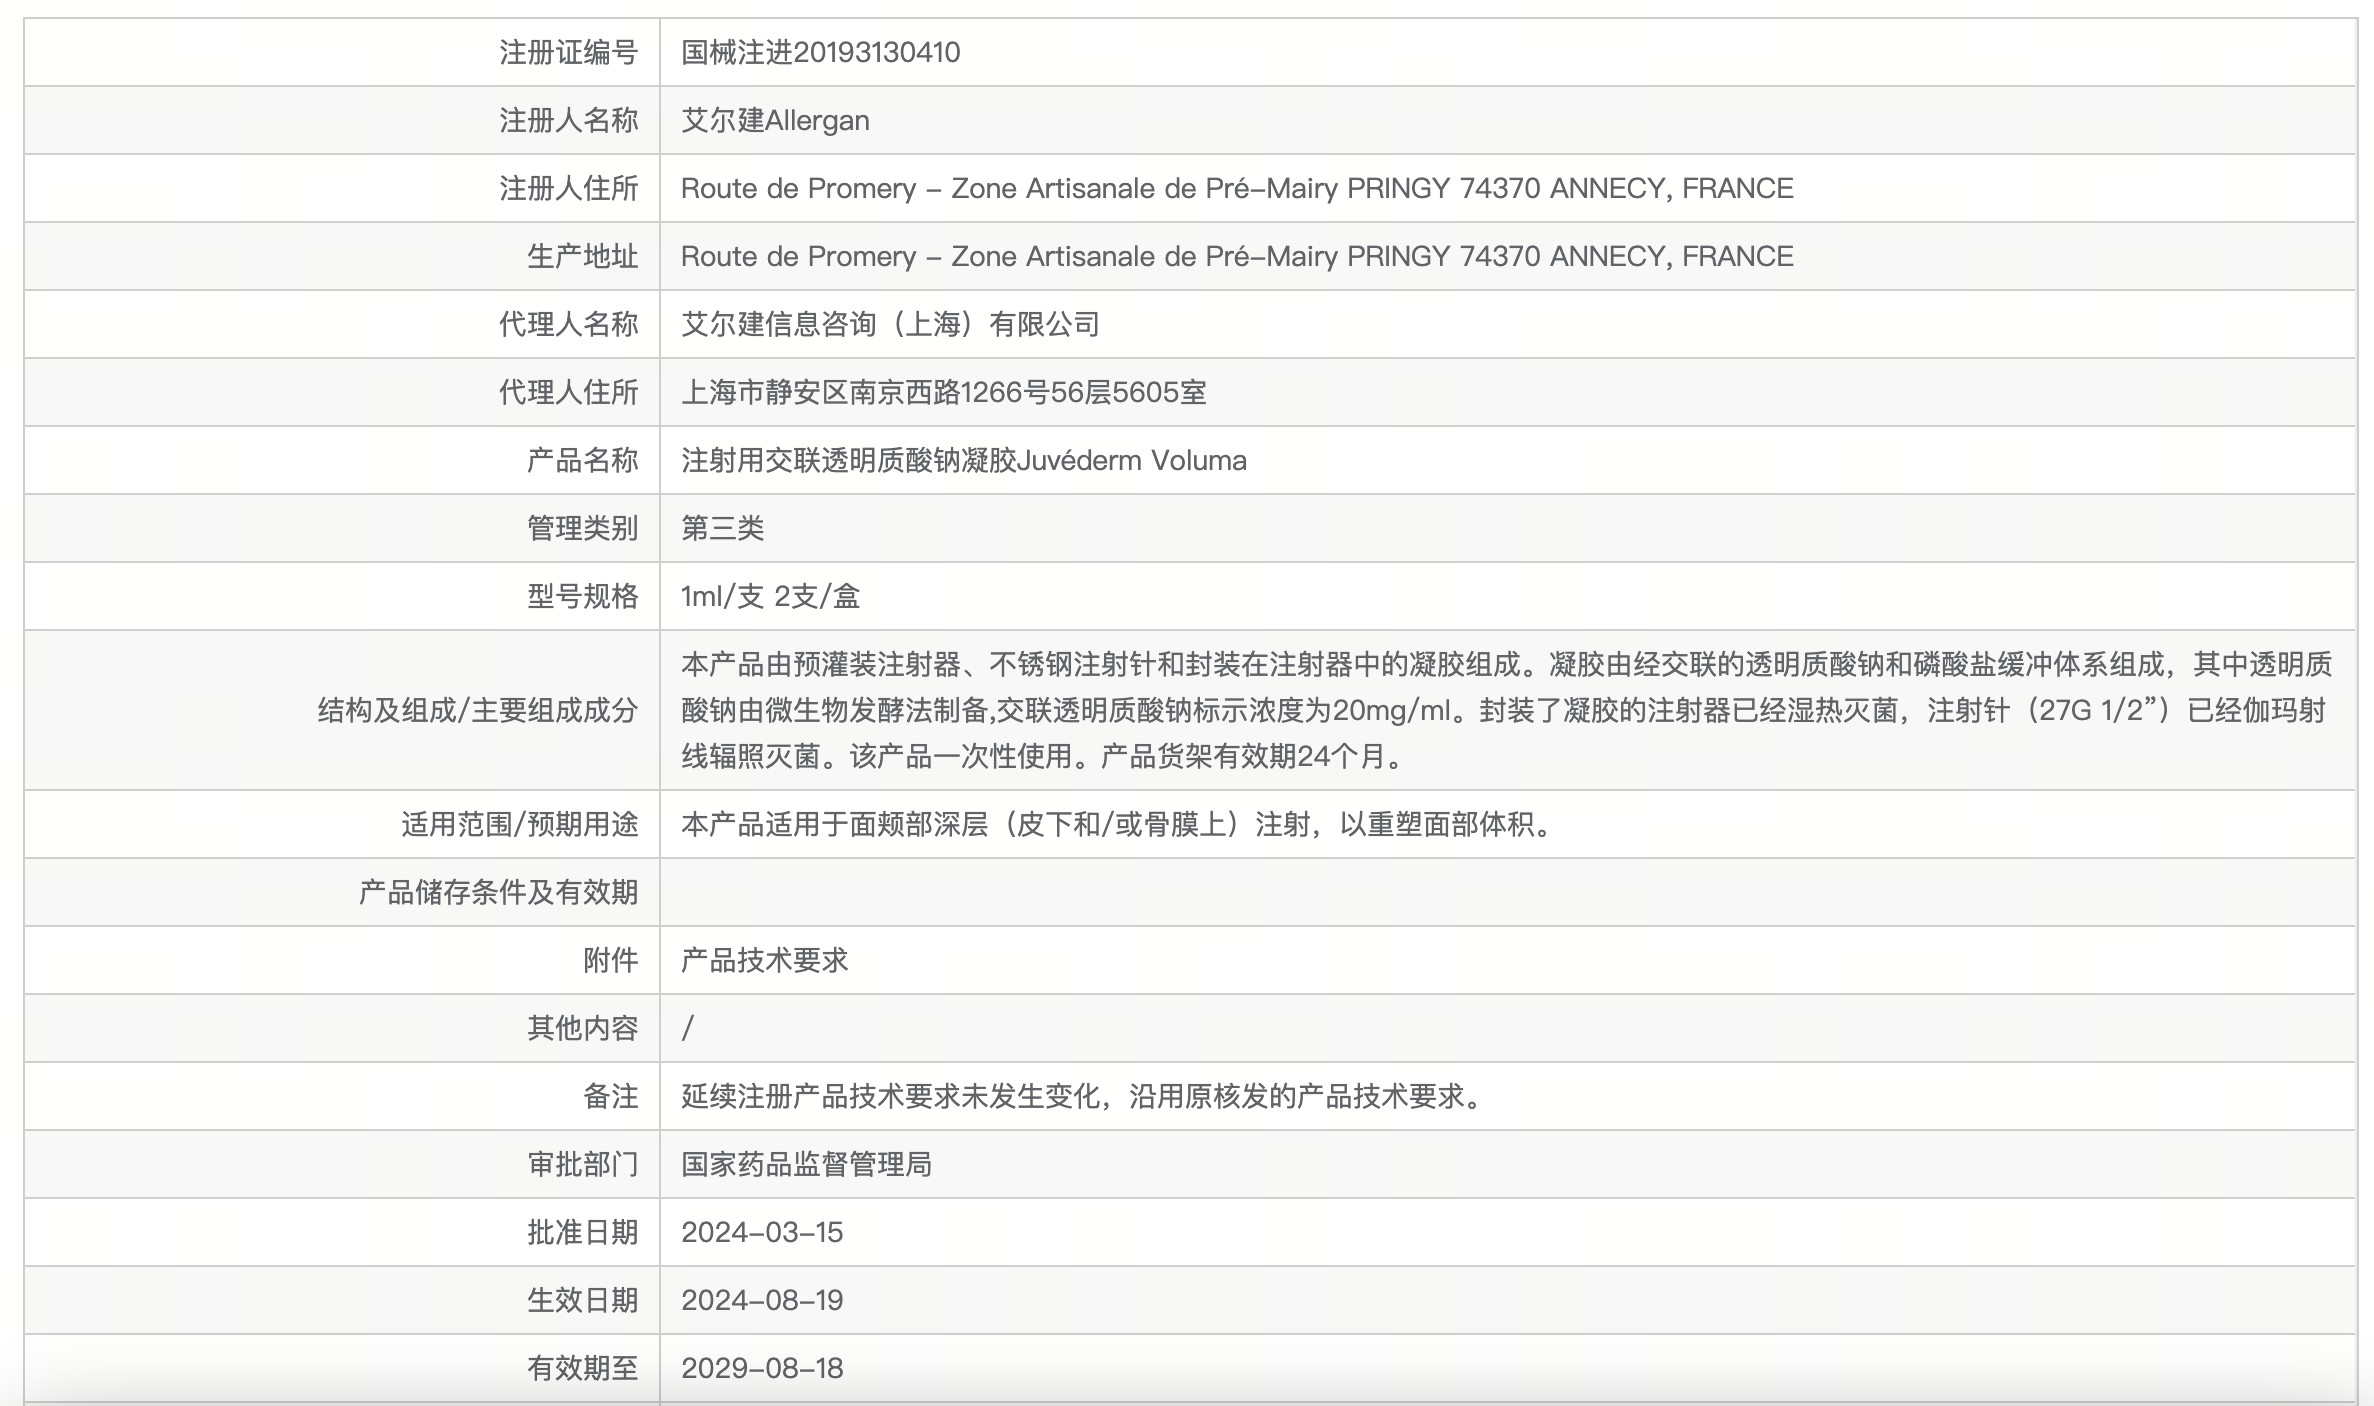Screen dimensions: 2374x1406
Task: Click the 批准日期 label
Action: 582,1232
